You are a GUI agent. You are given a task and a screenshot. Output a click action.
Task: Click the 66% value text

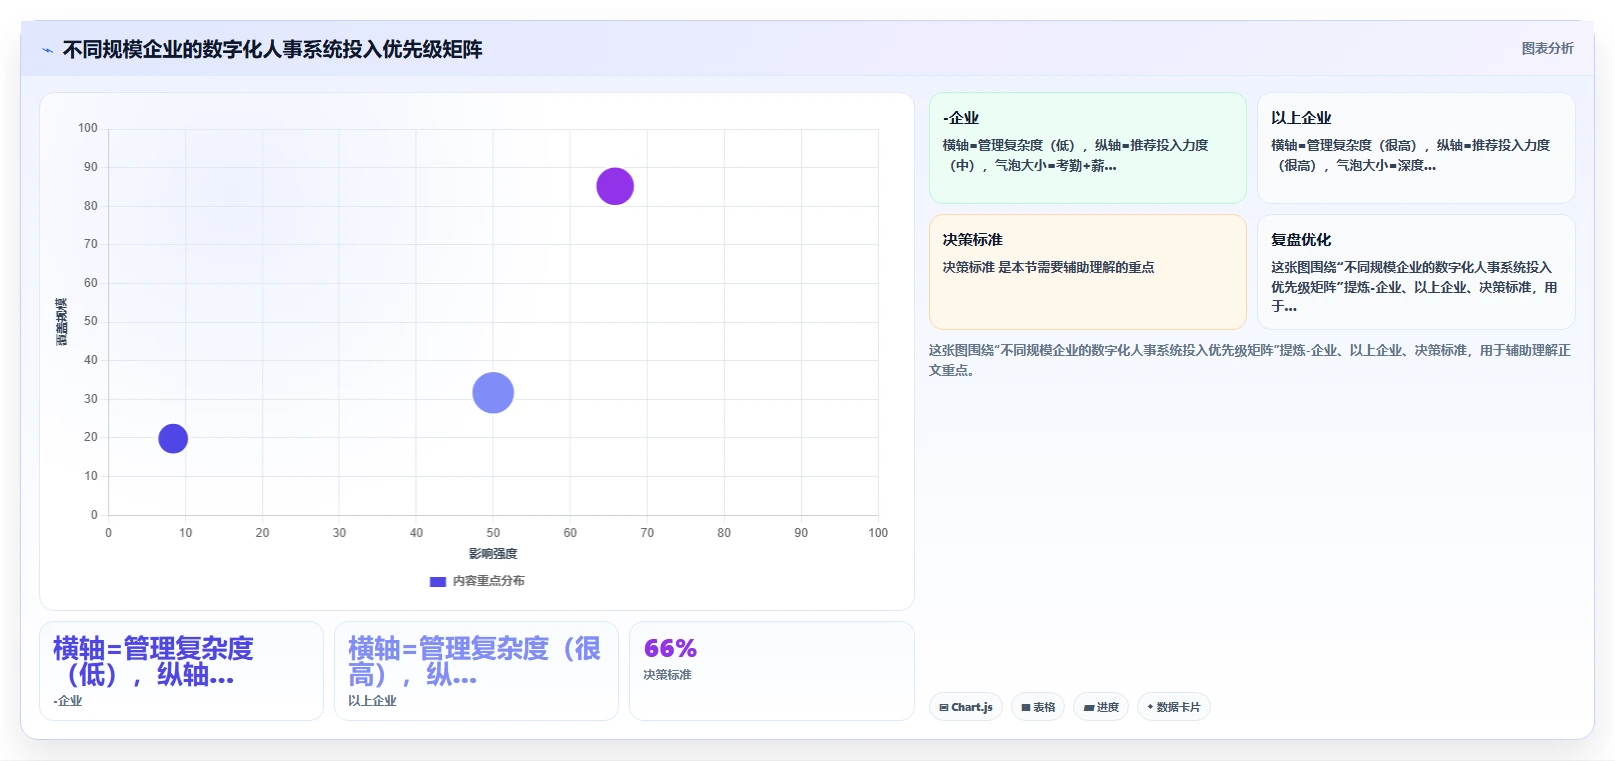(670, 648)
